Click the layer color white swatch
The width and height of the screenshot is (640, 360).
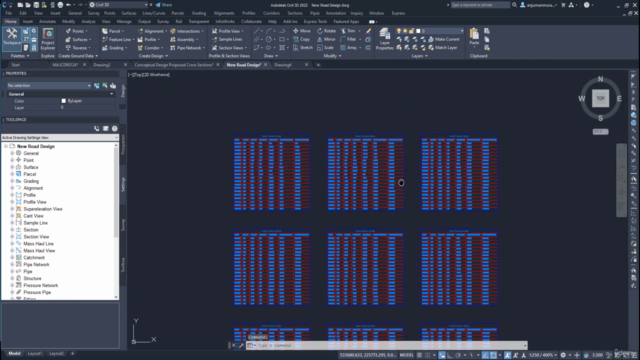point(418,31)
